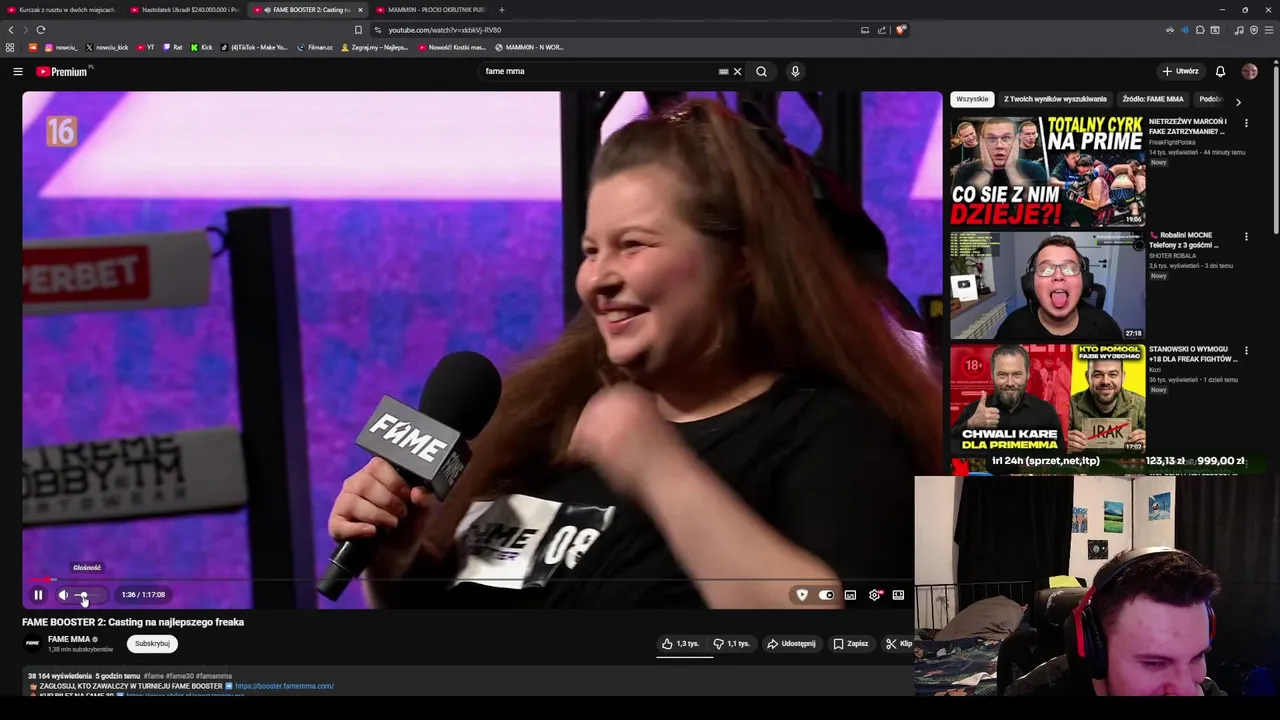
Task: Open the player settings gear
Action: tap(875, 595)
